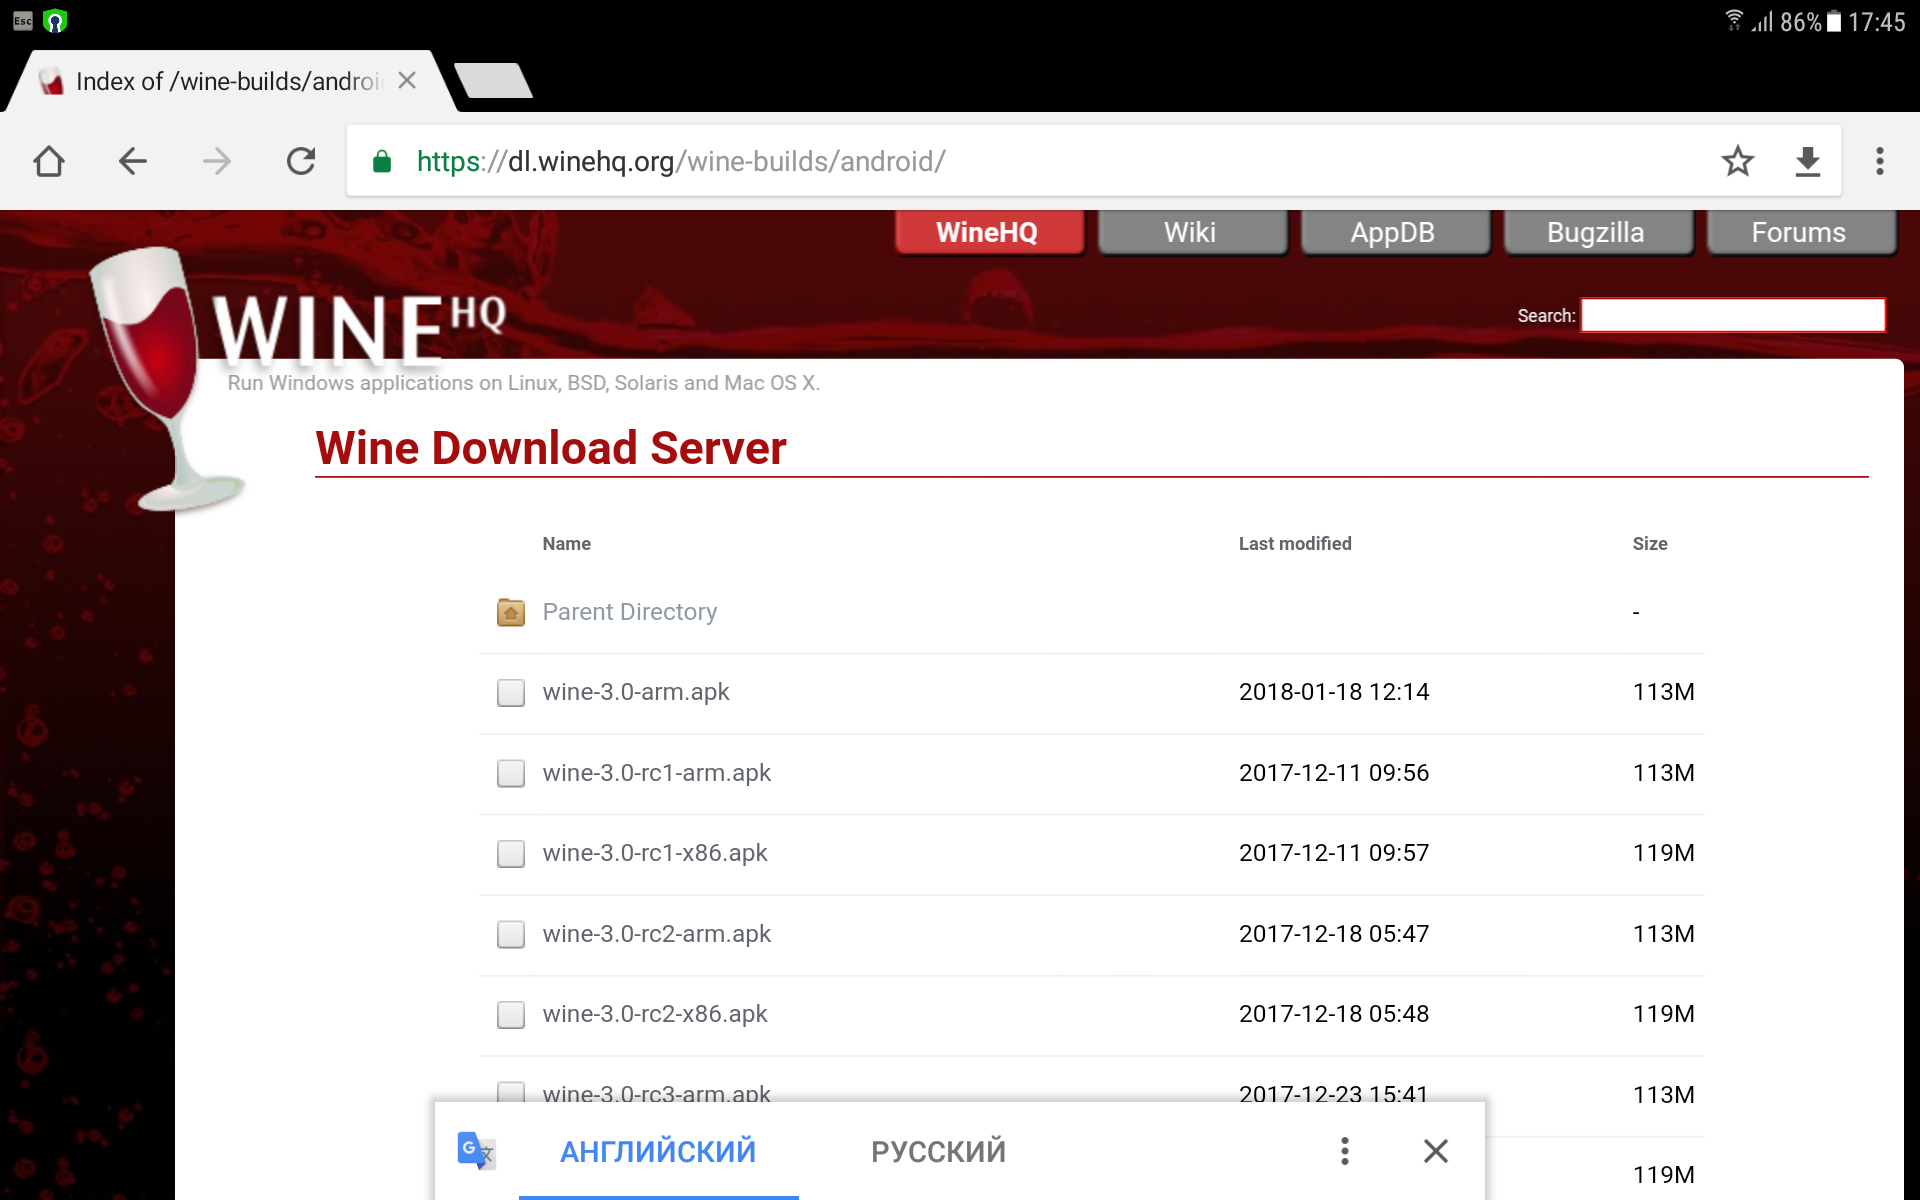Tap the Wi-Fi status icon
This screenshot has width=1920, height=1200.
(1734, 21)
